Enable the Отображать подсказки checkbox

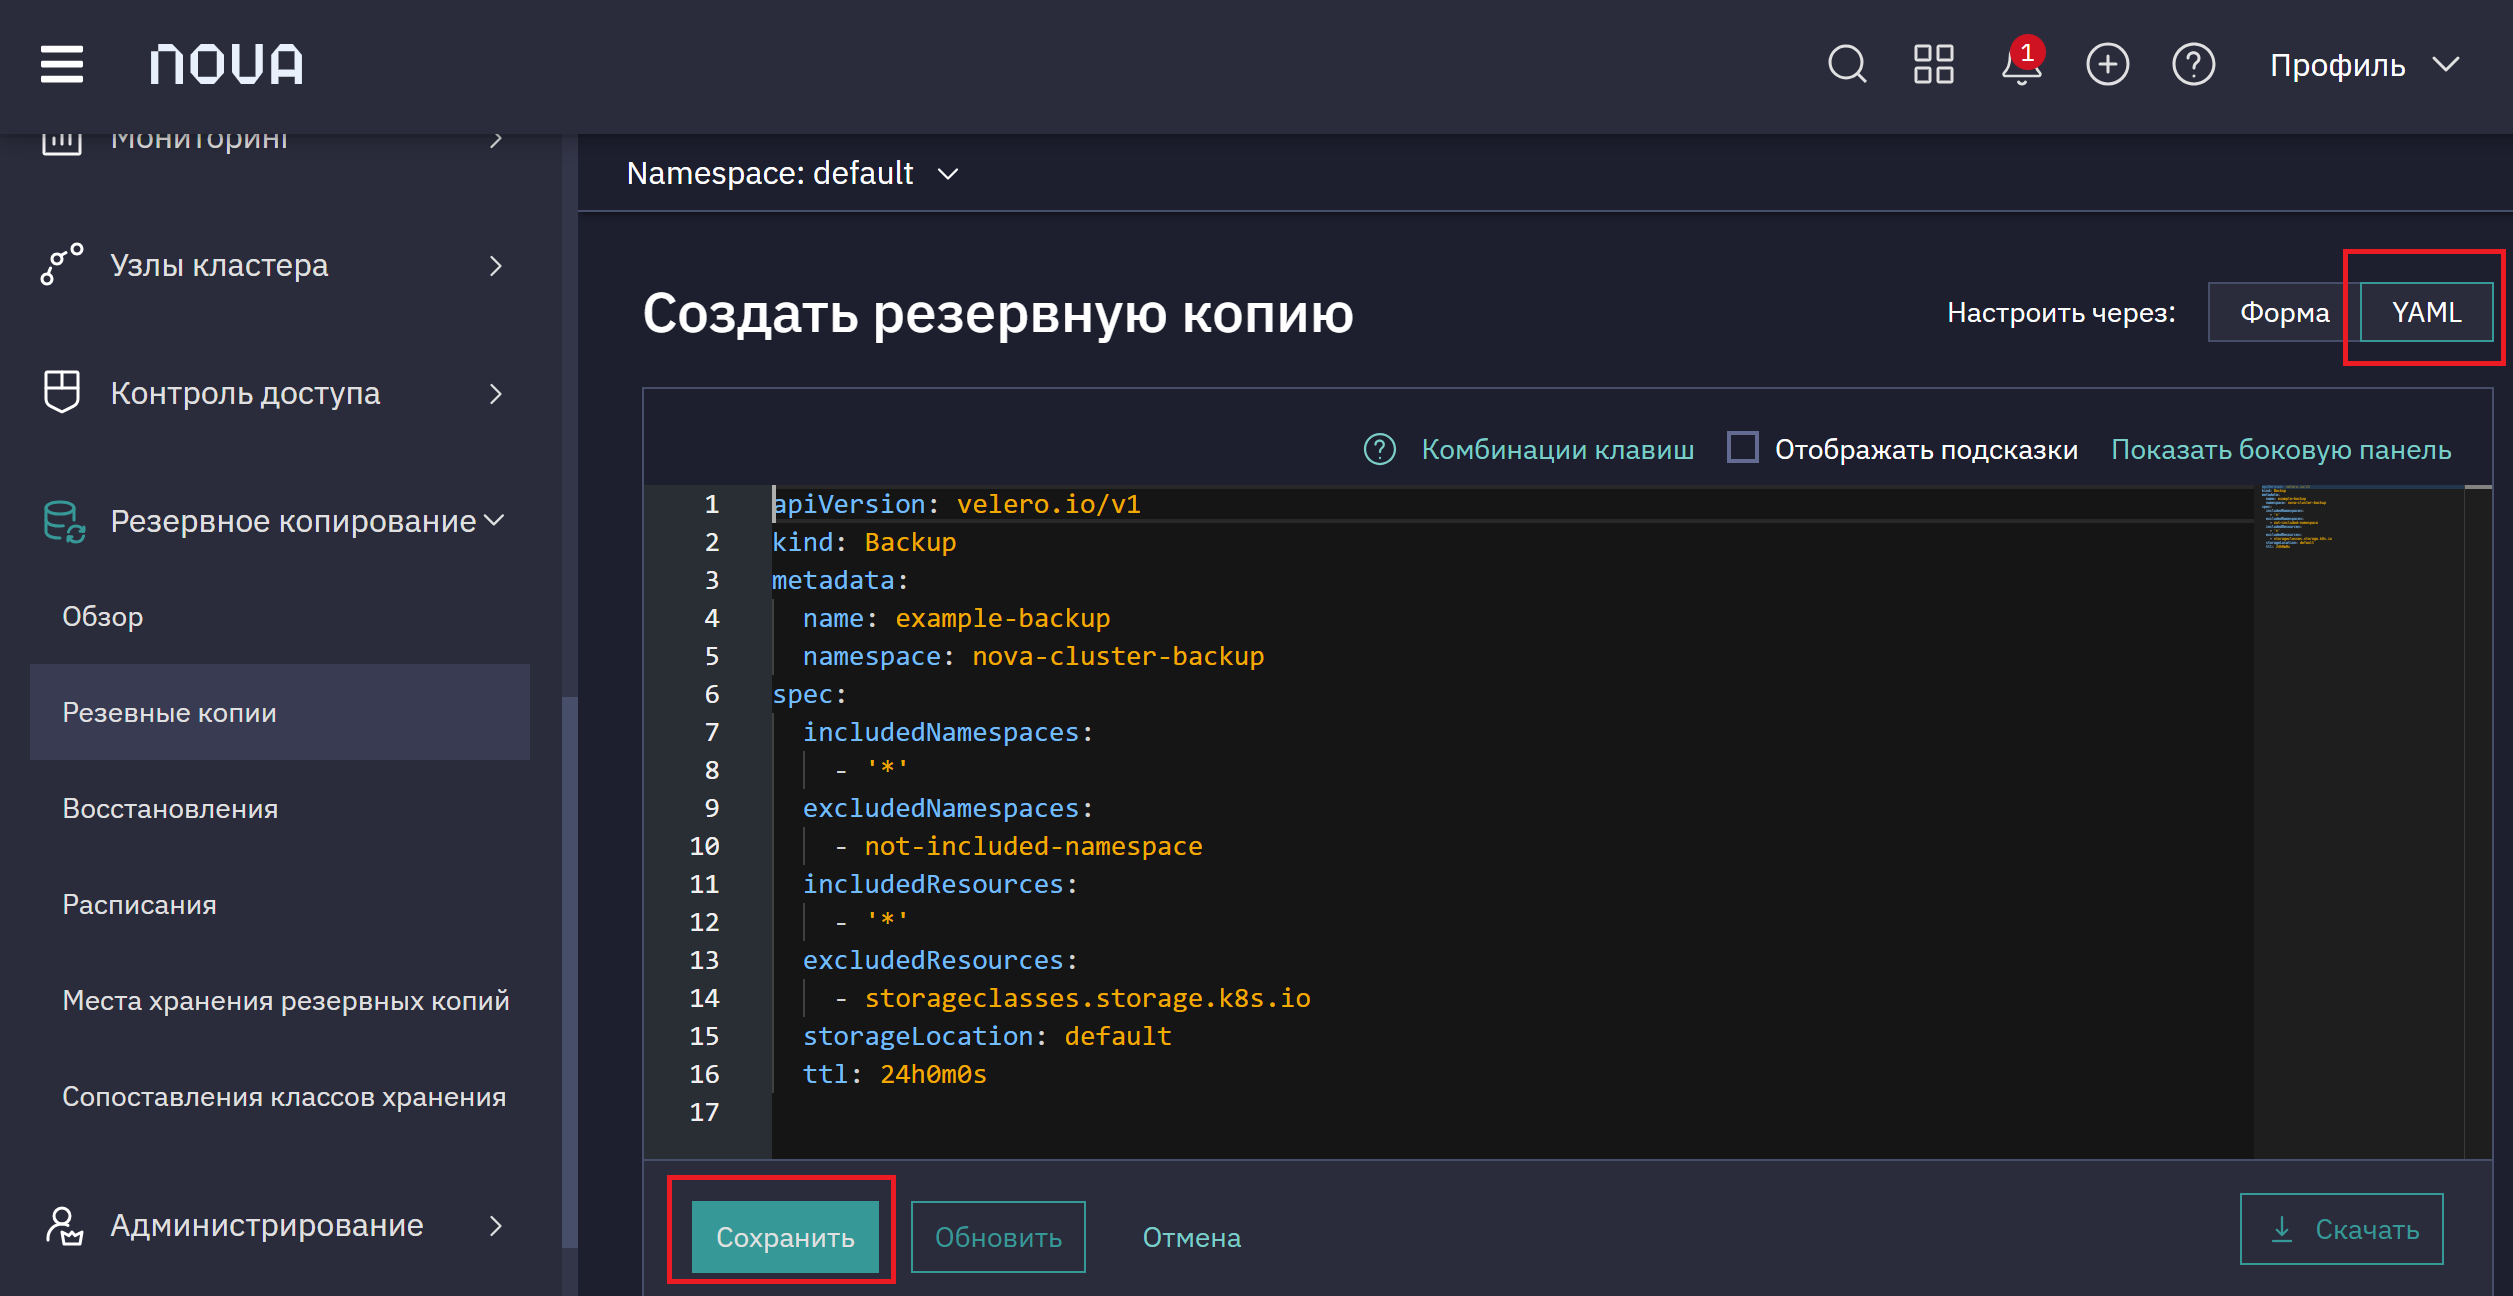[x=1742, y=448]
